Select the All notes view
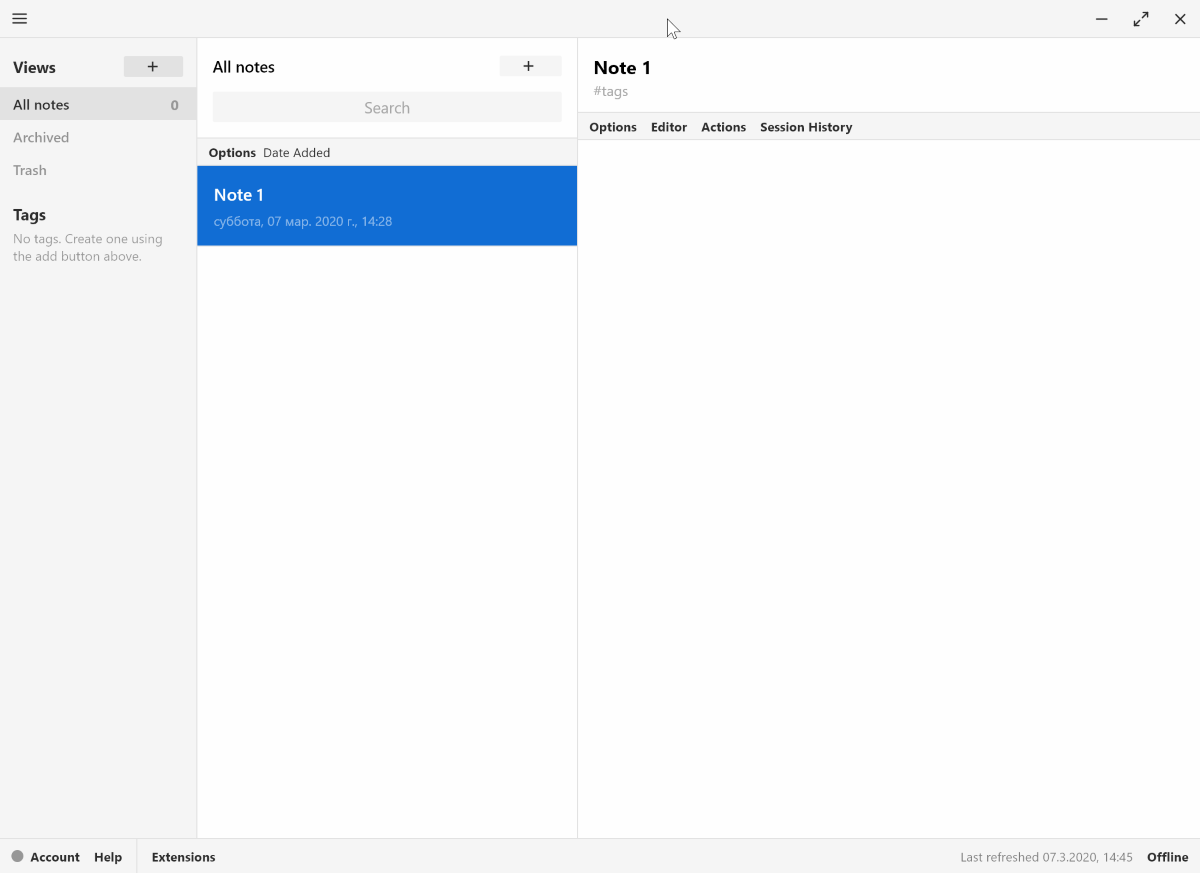Image resolution: width=1200 pixels, height=873 pixels. [x=41, y=104]
